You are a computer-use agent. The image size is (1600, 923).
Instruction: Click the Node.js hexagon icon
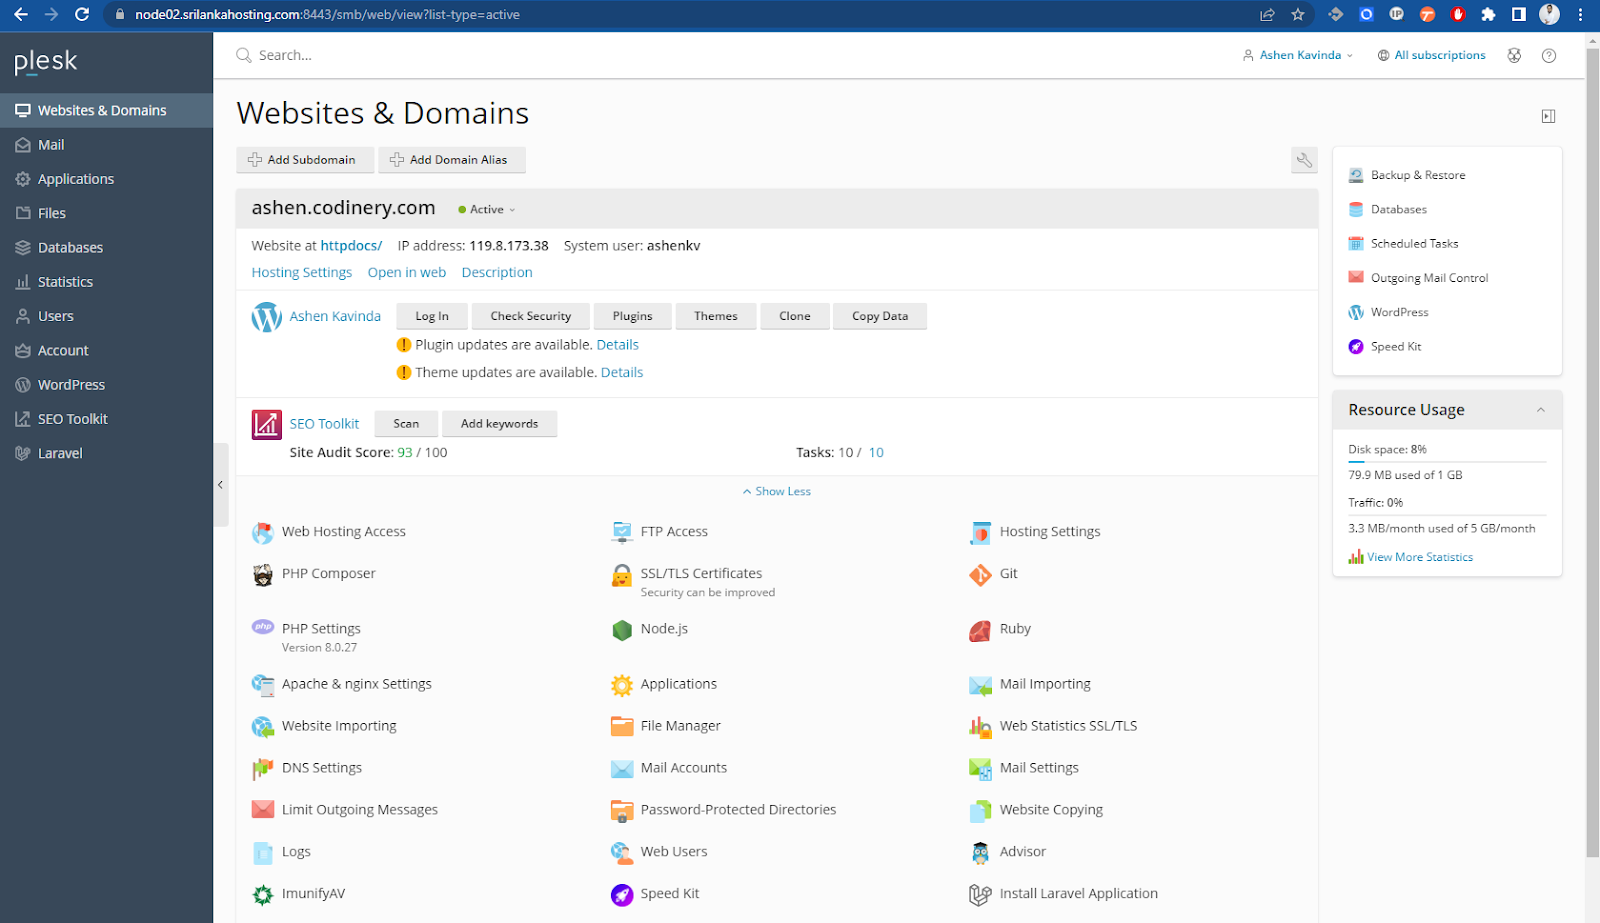pyautogui.click(x=622, y=630)
